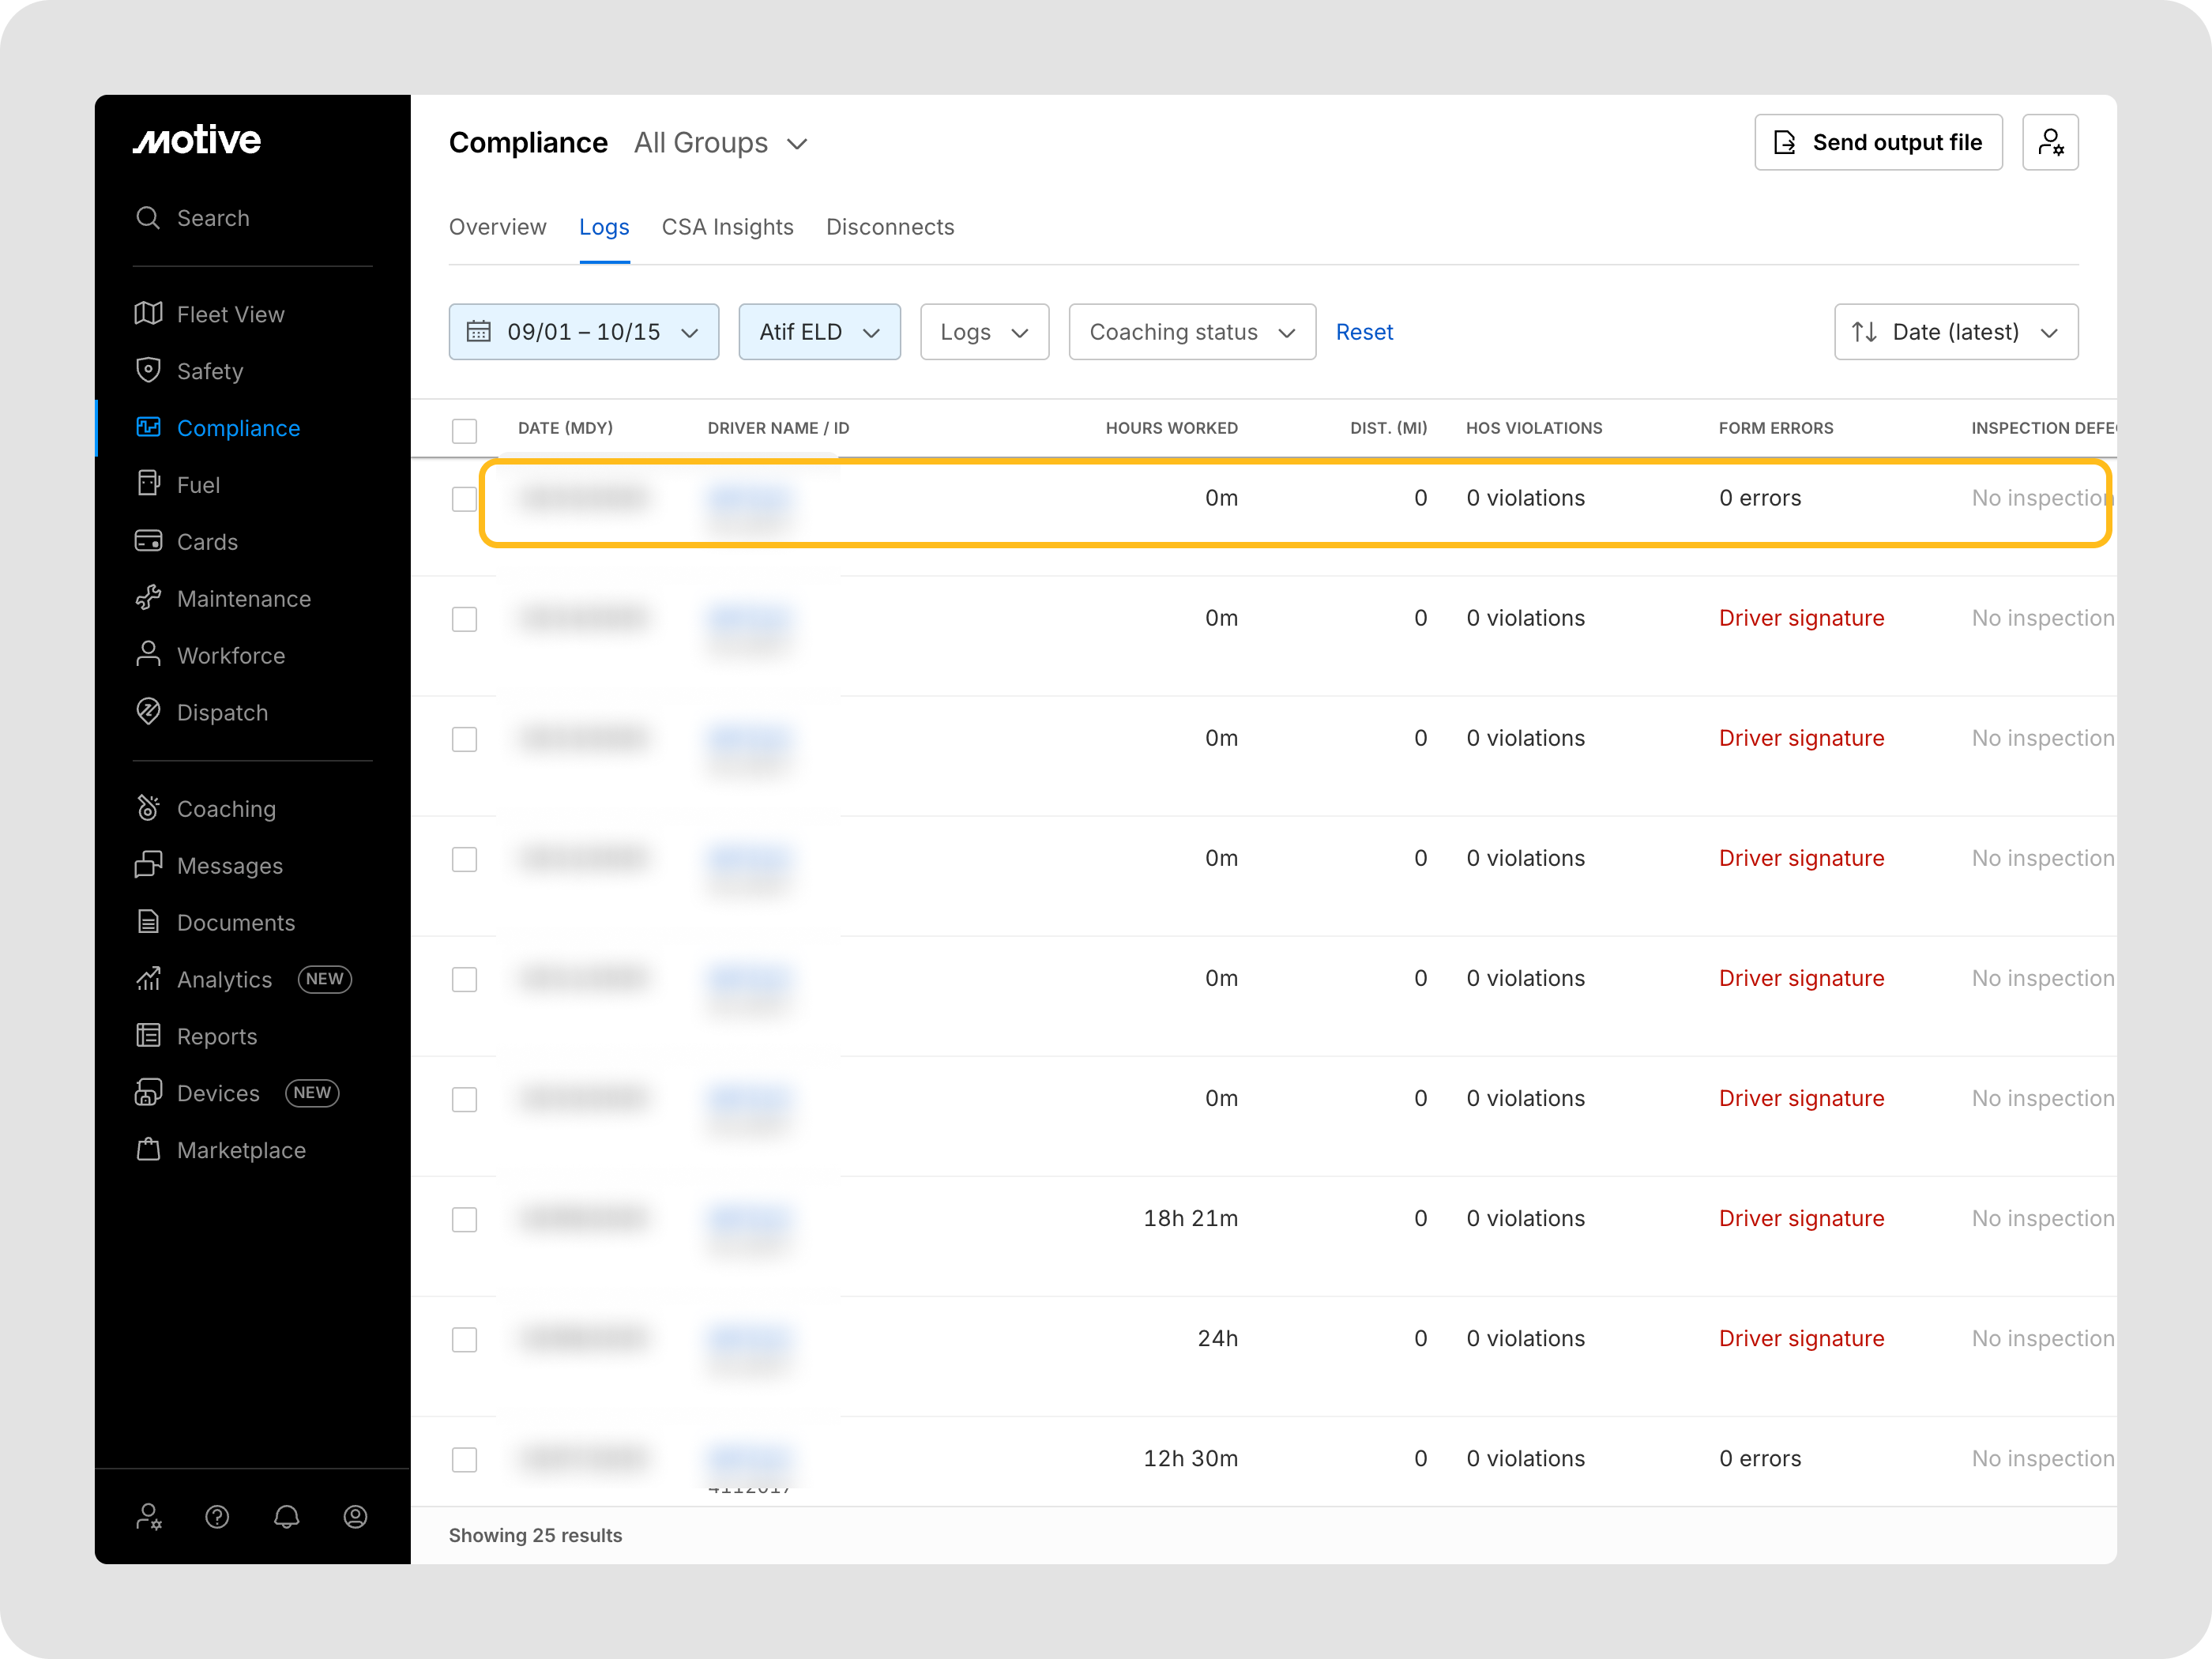Click the Maintenance wrench icon
2212x1659 pixels.
point(148,598)
